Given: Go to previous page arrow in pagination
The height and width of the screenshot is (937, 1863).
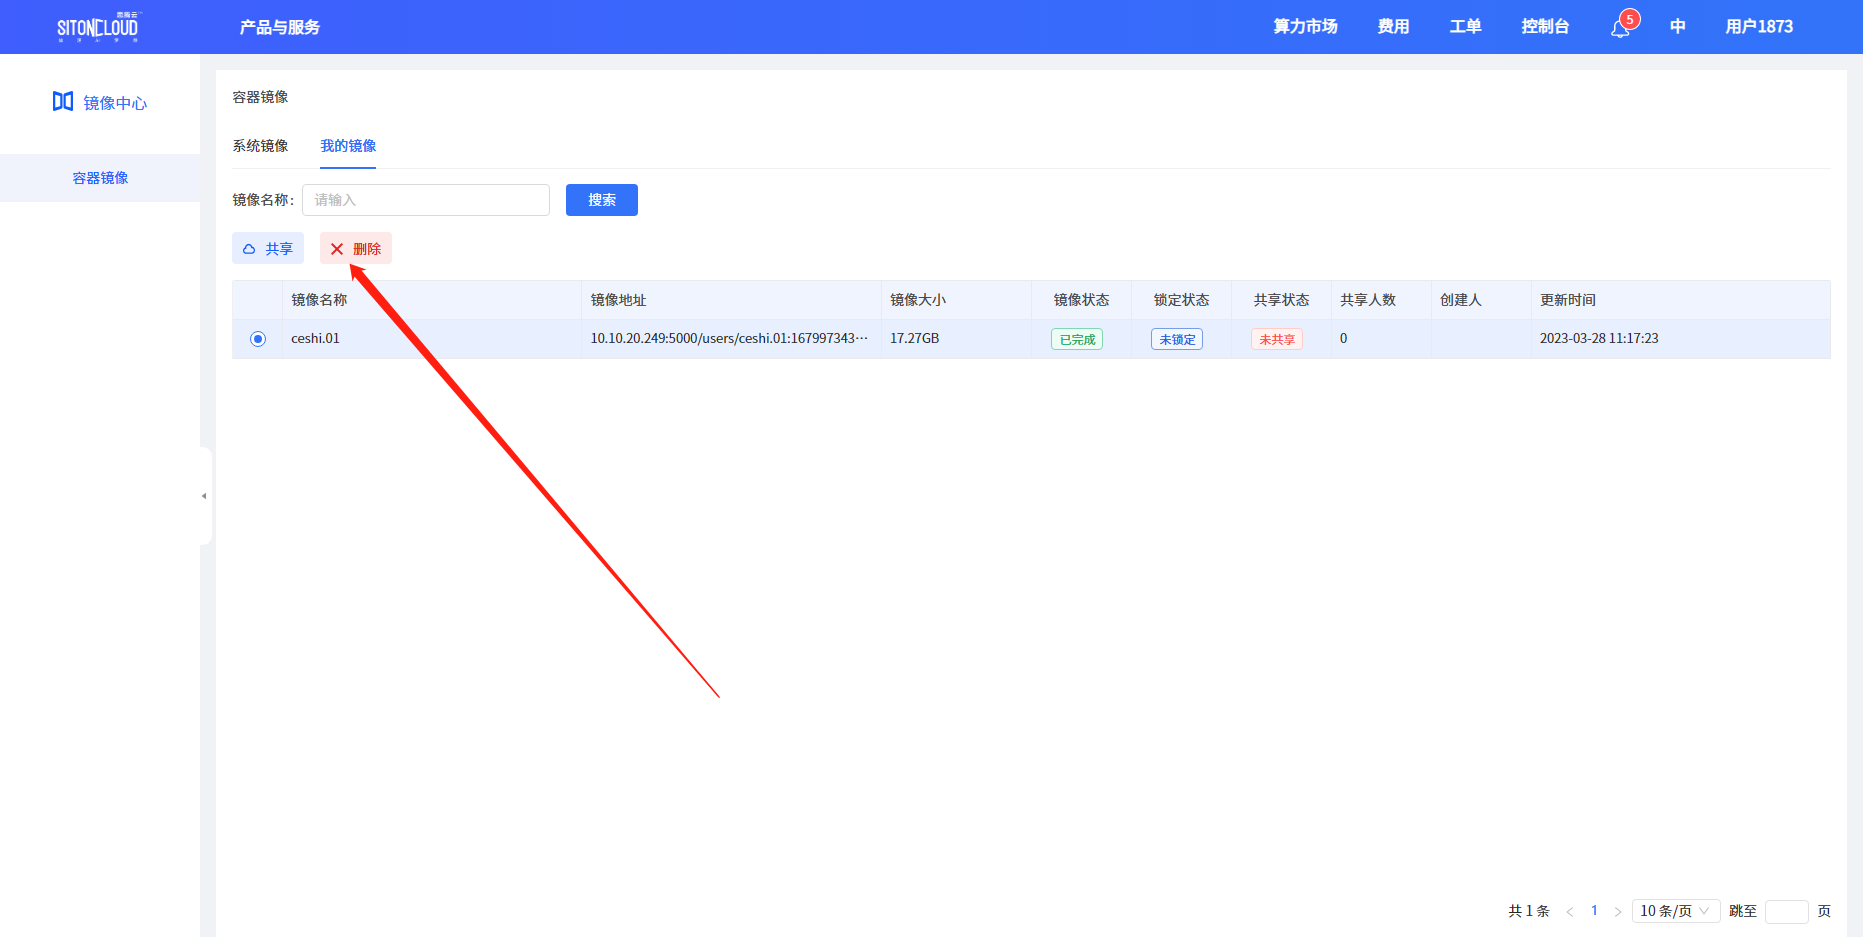Looking at the screenshot, I should [1570, 911].
